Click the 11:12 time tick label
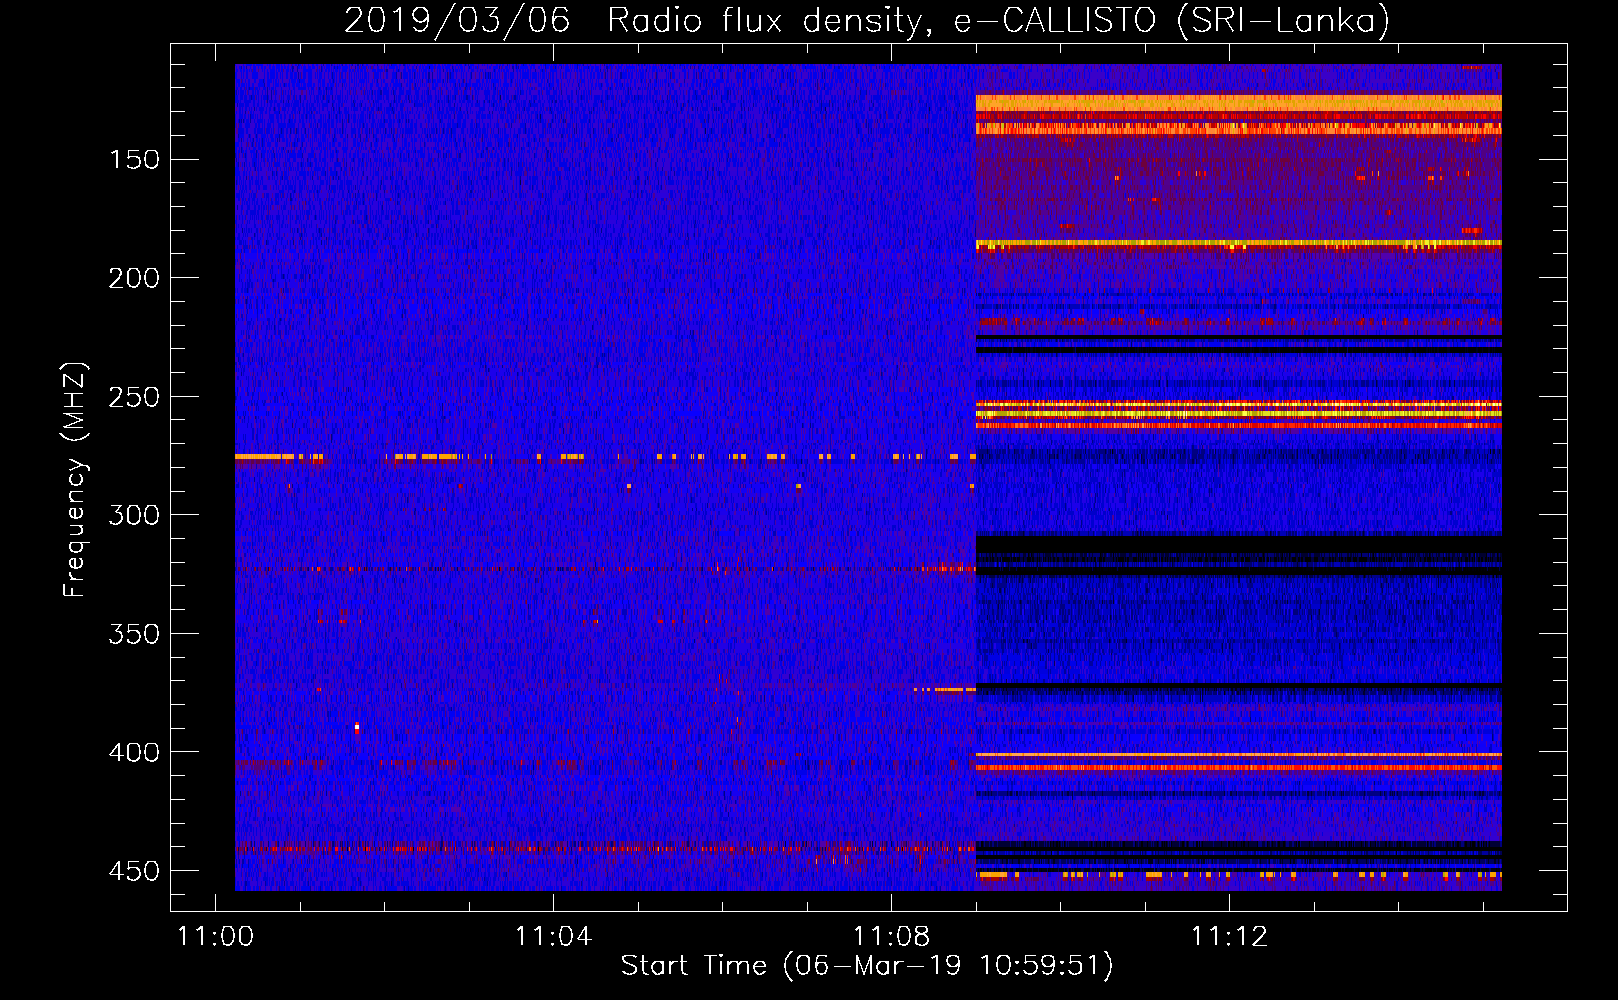 [1229, 937]
